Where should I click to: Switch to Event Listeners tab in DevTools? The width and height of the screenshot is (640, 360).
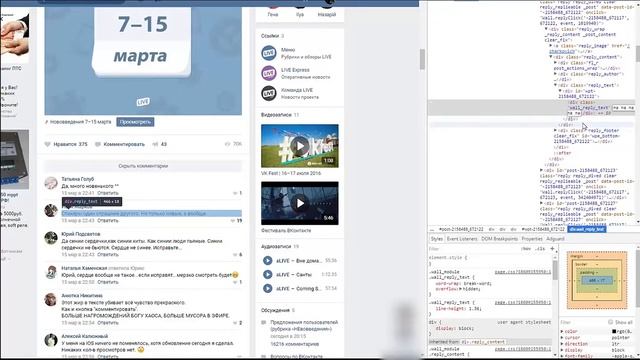pyautogui.click(x=462, y=239)
